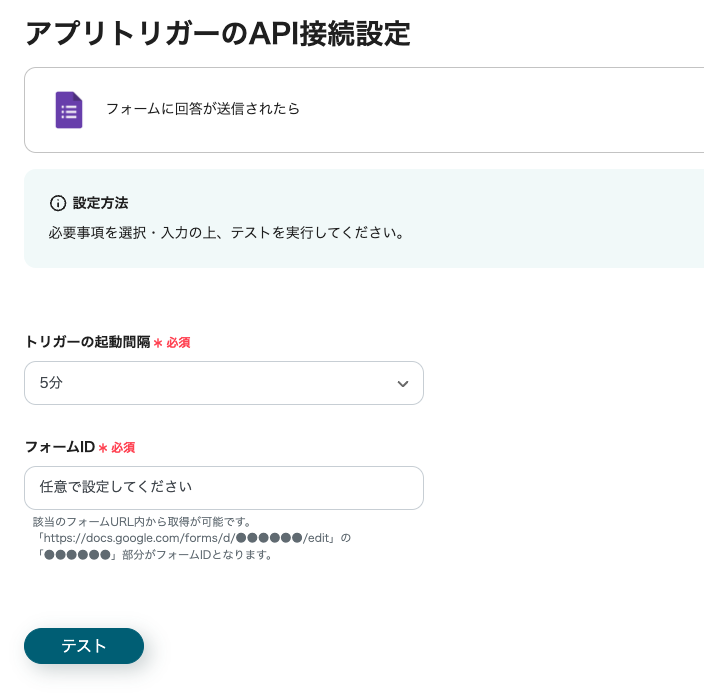704x693 pixels.
Task: Click the chevron arrow in the interval dropdown
Action: [x=402, y=384]
